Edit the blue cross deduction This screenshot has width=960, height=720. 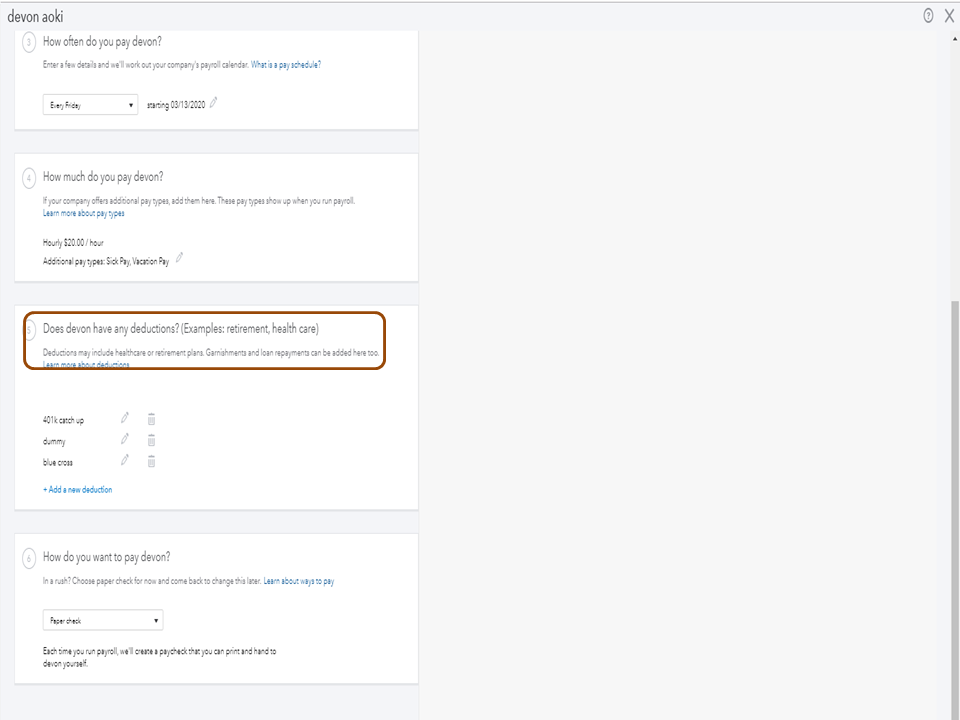(125, 460)
